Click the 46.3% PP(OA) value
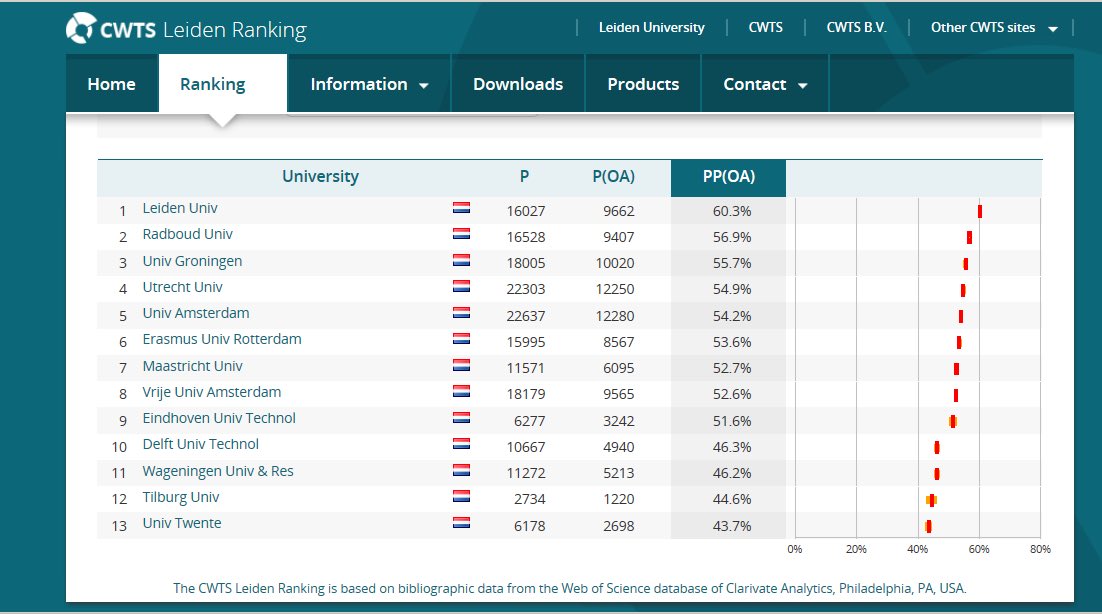The width and height of the screenshot is (1102, 614). pos(732,447)
